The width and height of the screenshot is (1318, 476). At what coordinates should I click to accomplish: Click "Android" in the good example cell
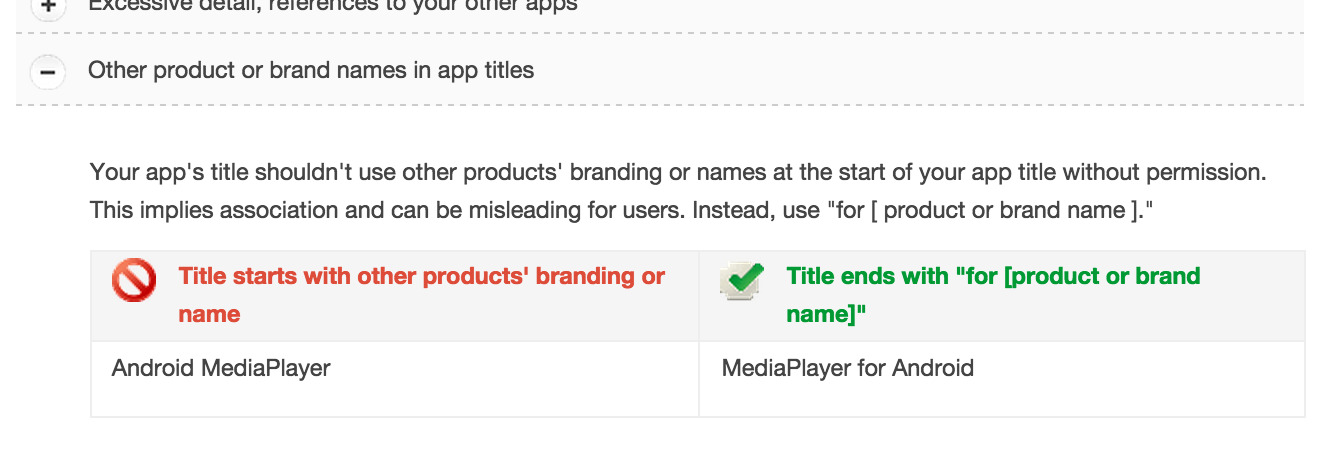pos(933,368)
